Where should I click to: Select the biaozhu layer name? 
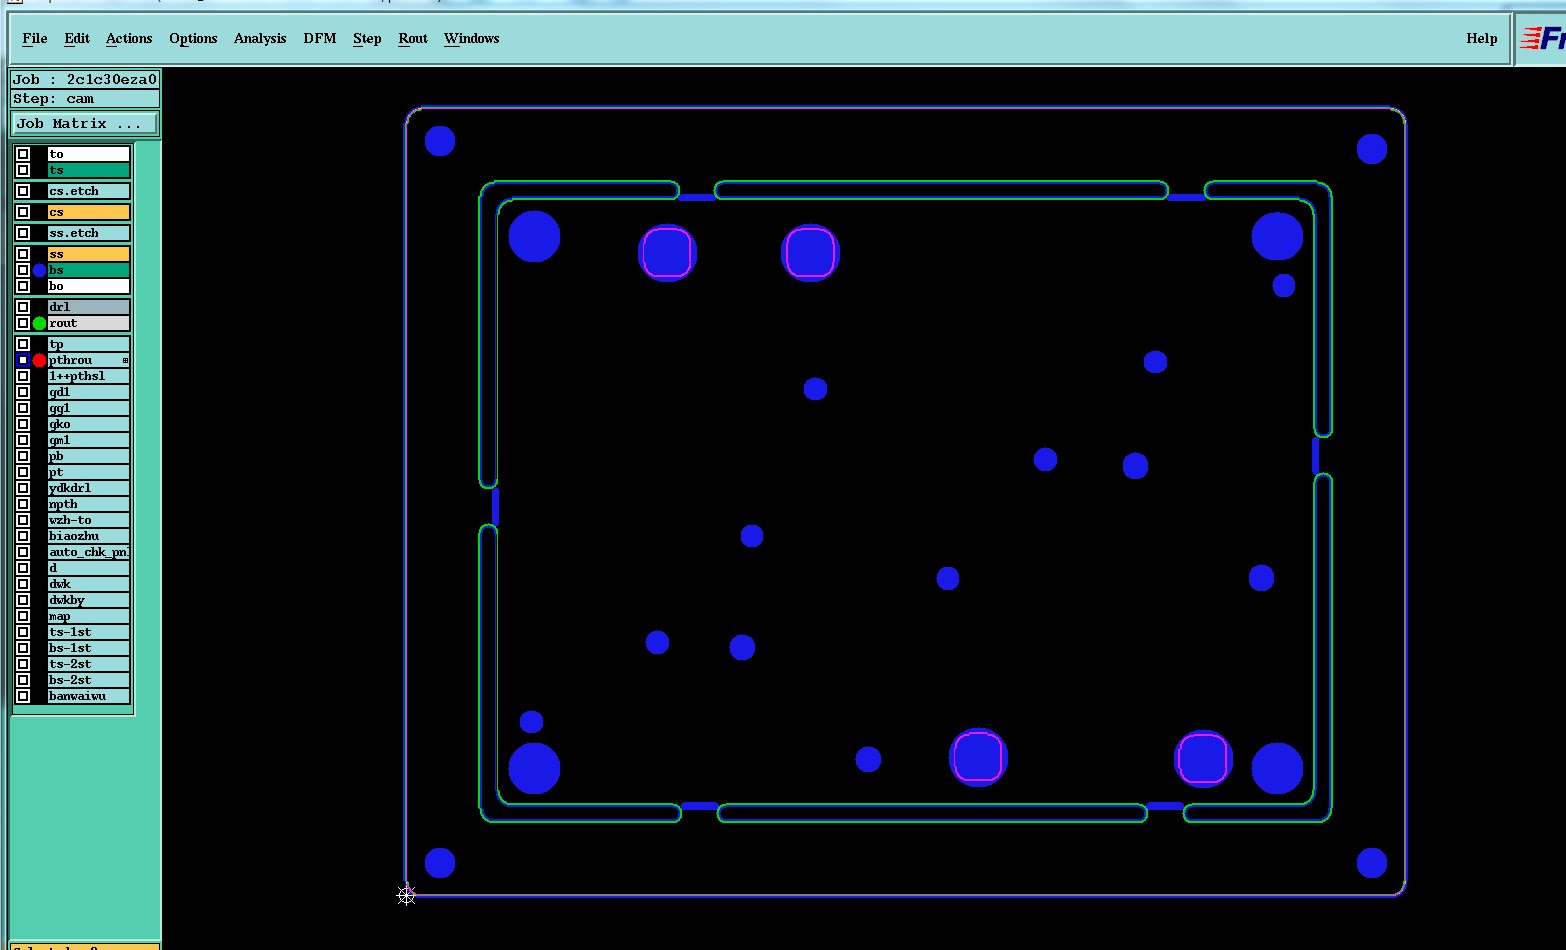89,536
